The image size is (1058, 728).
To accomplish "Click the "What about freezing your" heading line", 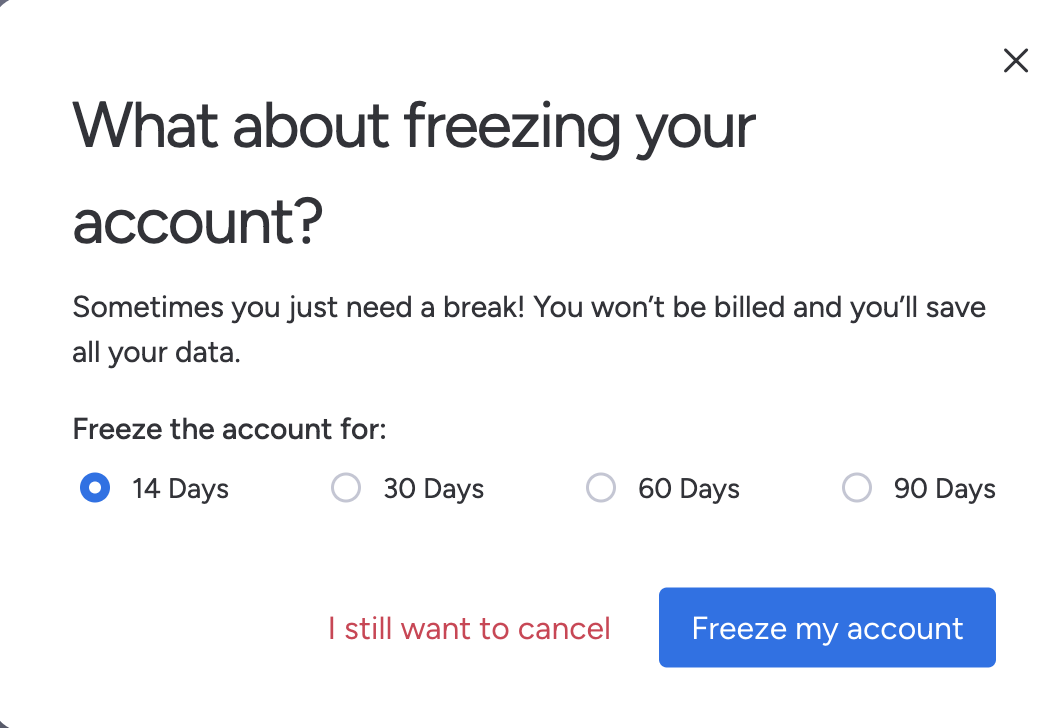I will tap(414, 126).
